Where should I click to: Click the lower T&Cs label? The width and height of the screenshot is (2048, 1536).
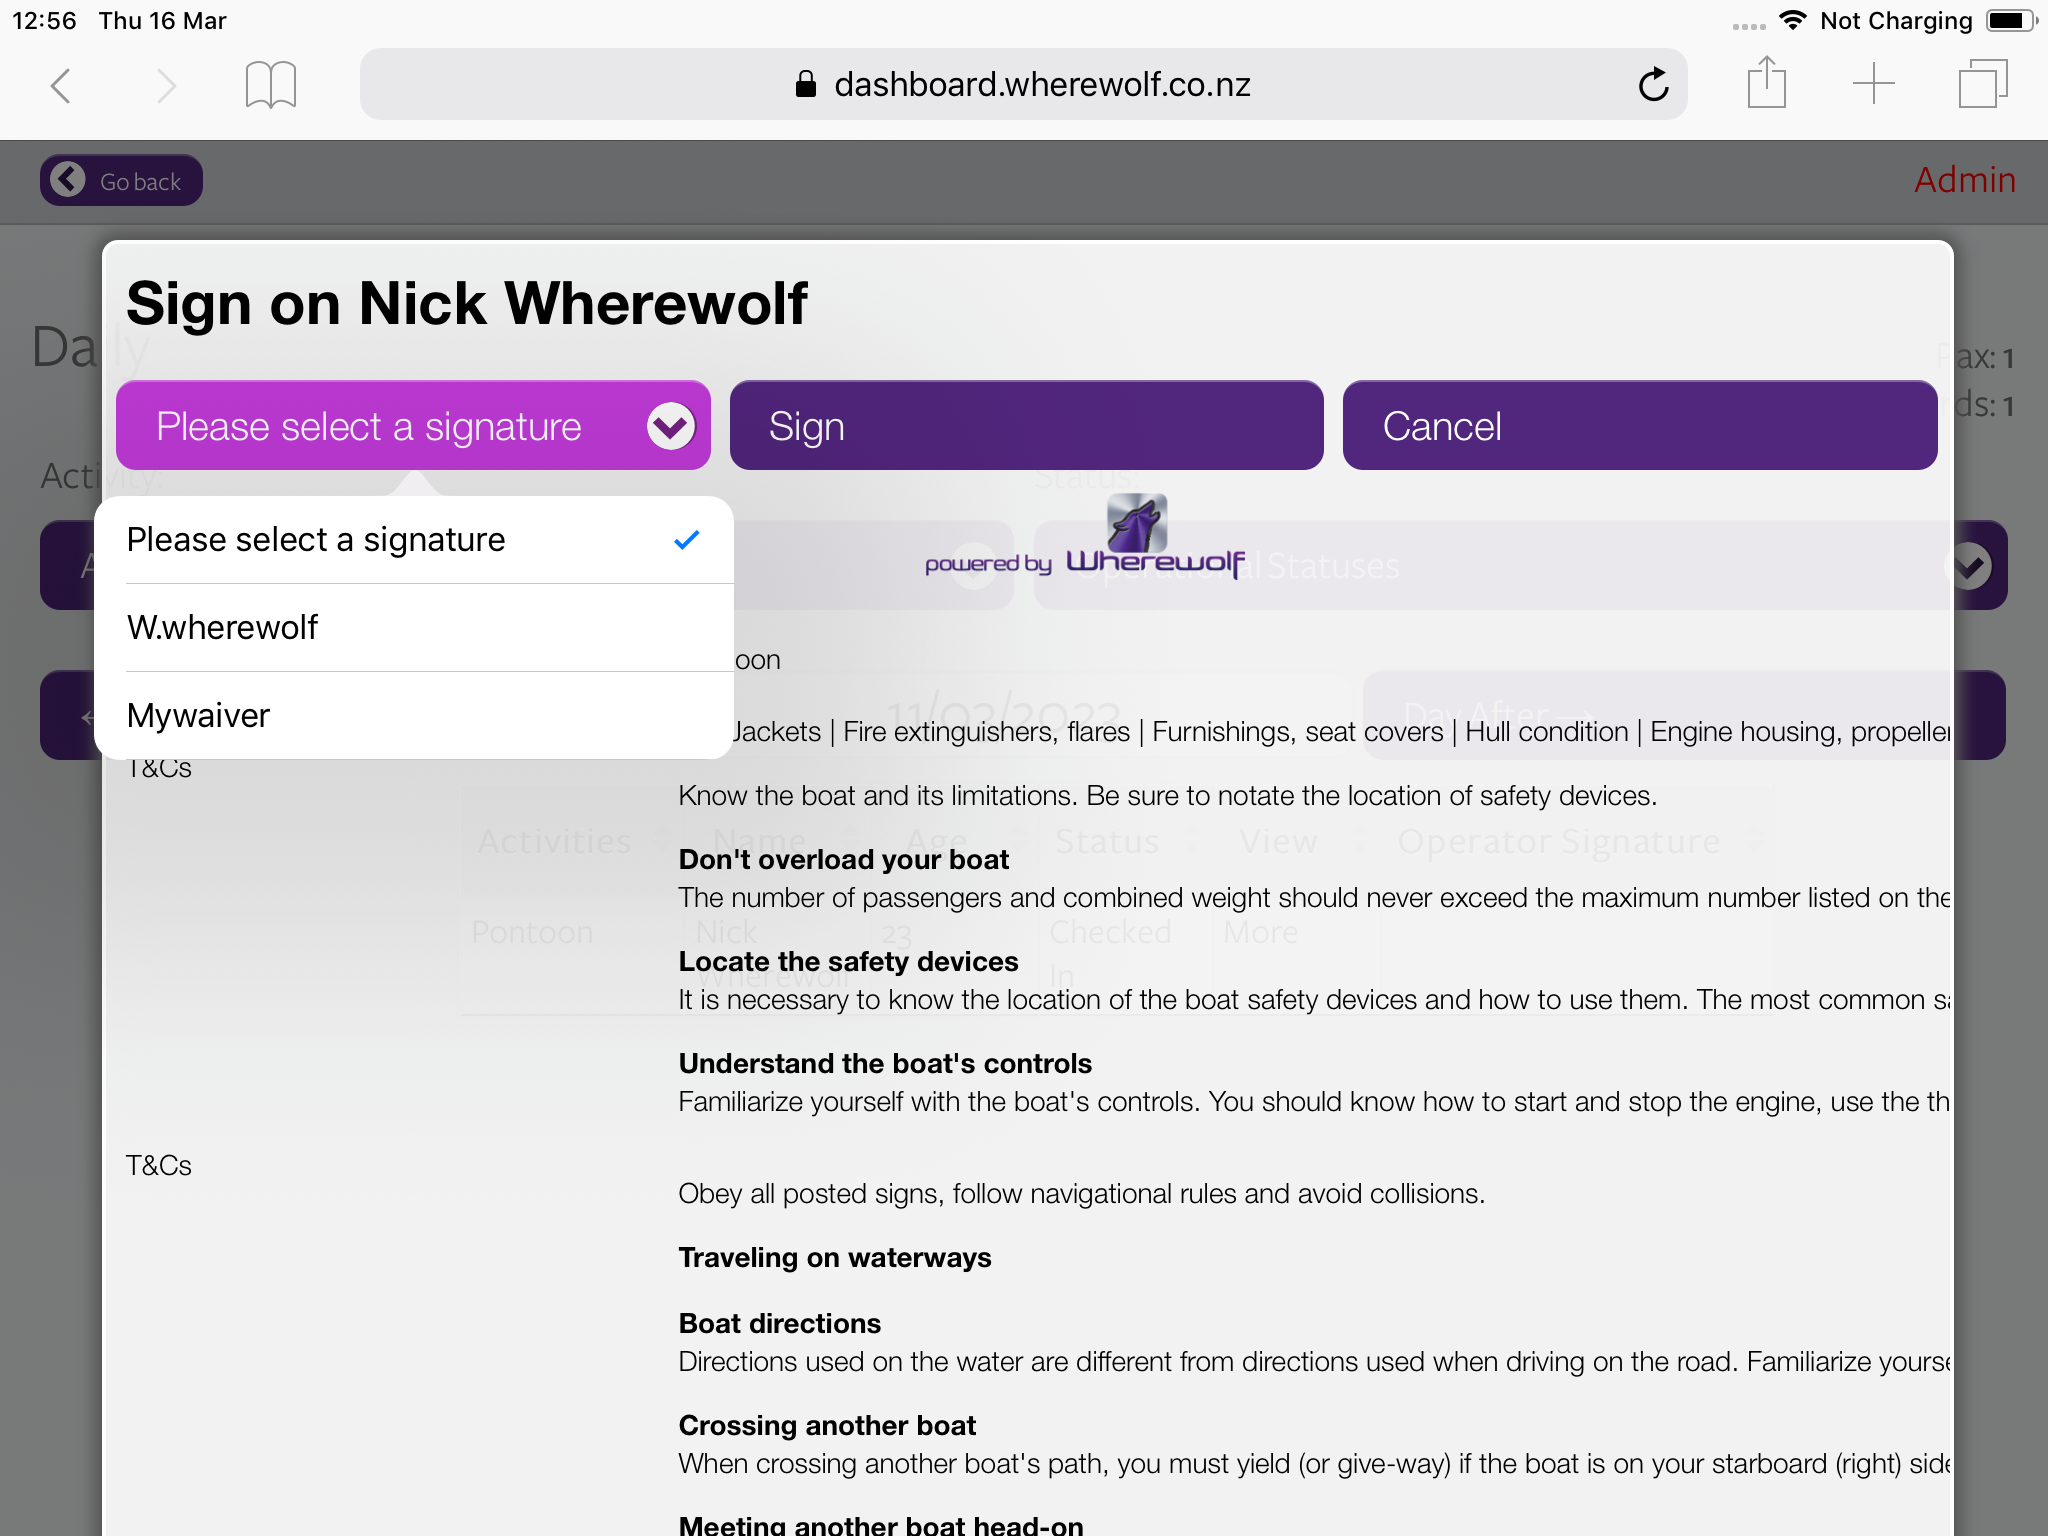[158, 1166]
